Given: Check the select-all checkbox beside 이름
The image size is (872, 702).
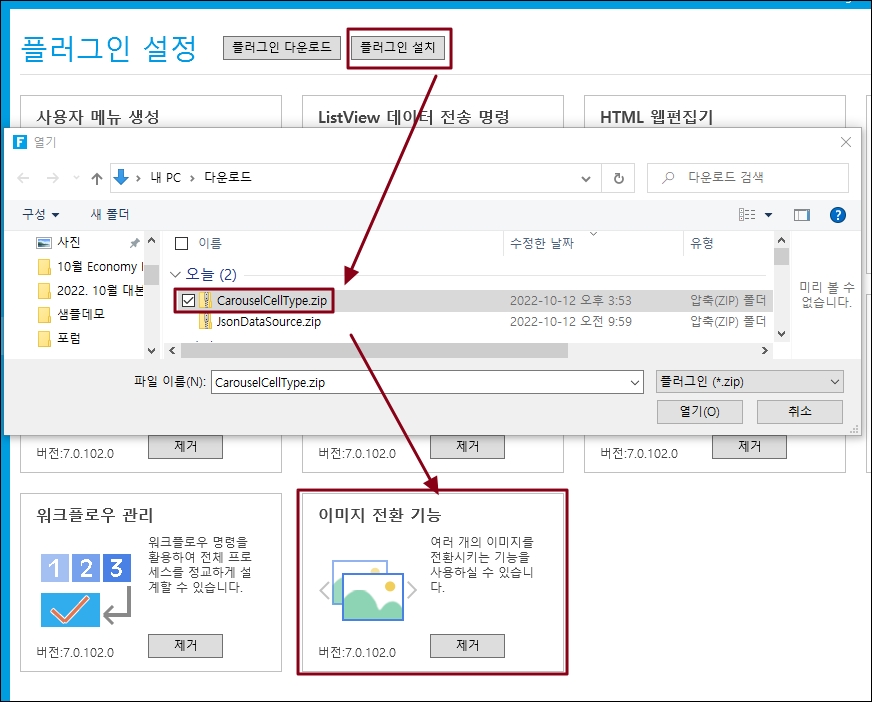Looking at the screenshot, I should click(x=181, y=243).
